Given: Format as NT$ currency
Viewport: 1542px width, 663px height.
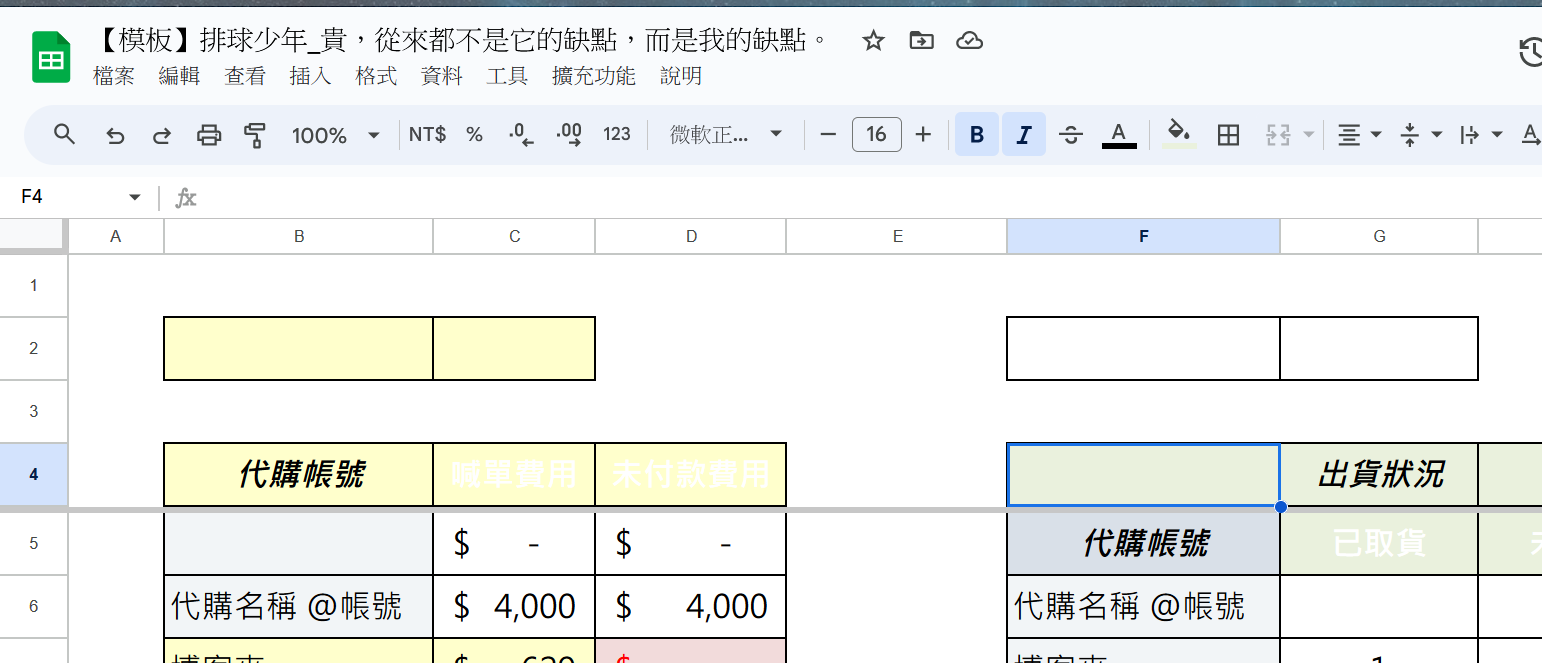Looking at the screenshot, I should click(428, 135).
